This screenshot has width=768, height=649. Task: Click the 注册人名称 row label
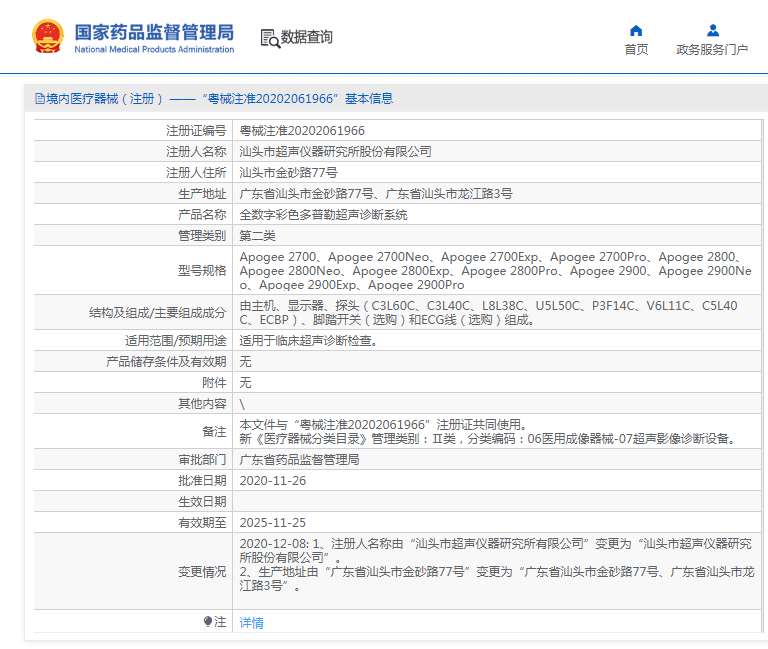coord(196,152)
